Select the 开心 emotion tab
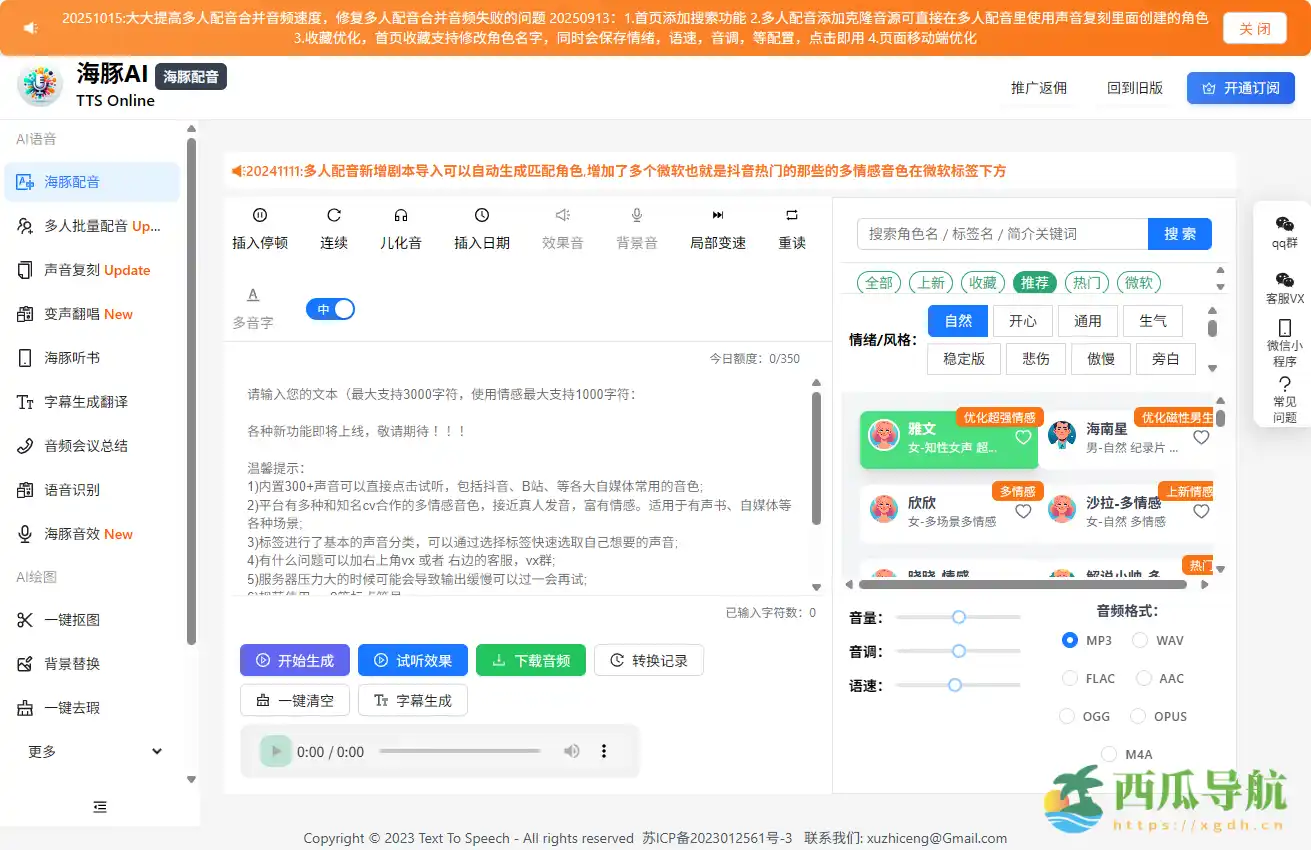 point(1021,320)
